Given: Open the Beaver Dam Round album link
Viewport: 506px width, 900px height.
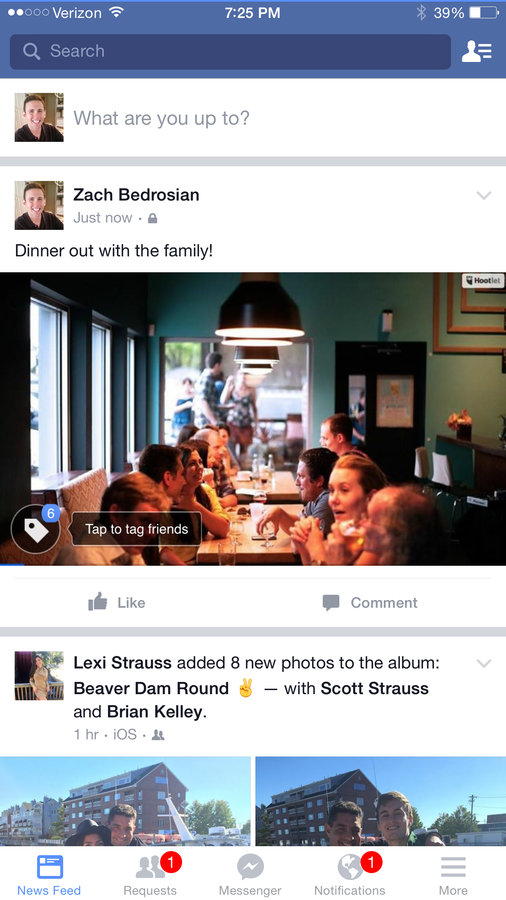Looking at the screenshot, I should coord(151,688).
